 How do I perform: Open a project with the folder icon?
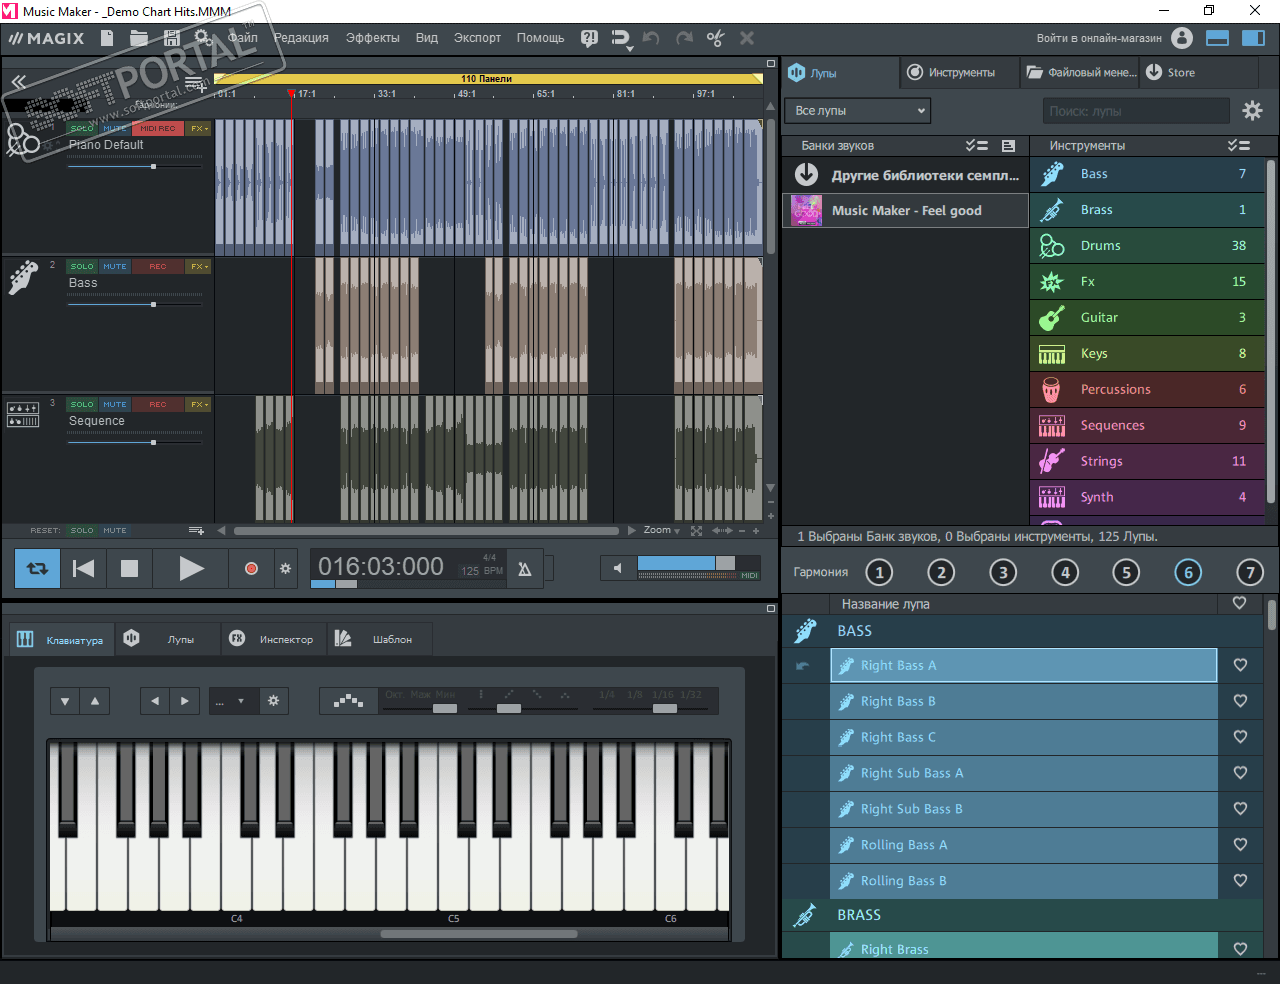tap(139, 38)
